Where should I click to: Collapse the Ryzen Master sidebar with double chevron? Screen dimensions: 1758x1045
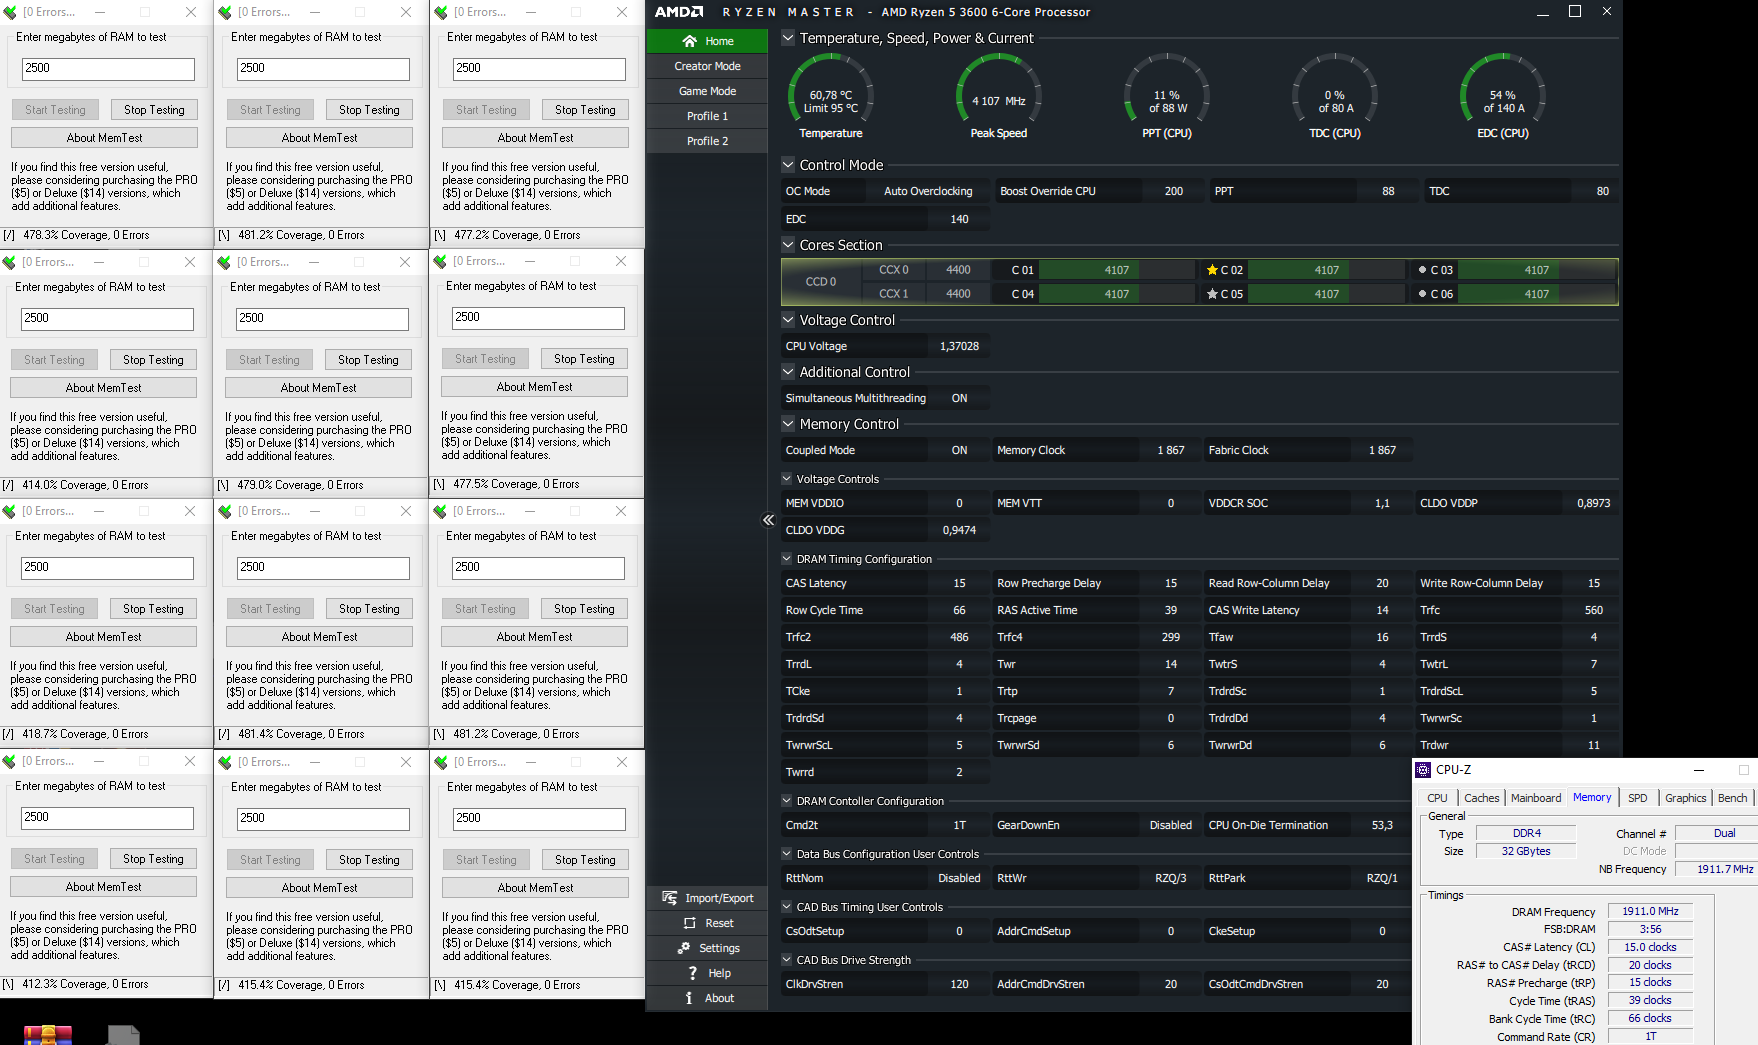tap(768, 520)
